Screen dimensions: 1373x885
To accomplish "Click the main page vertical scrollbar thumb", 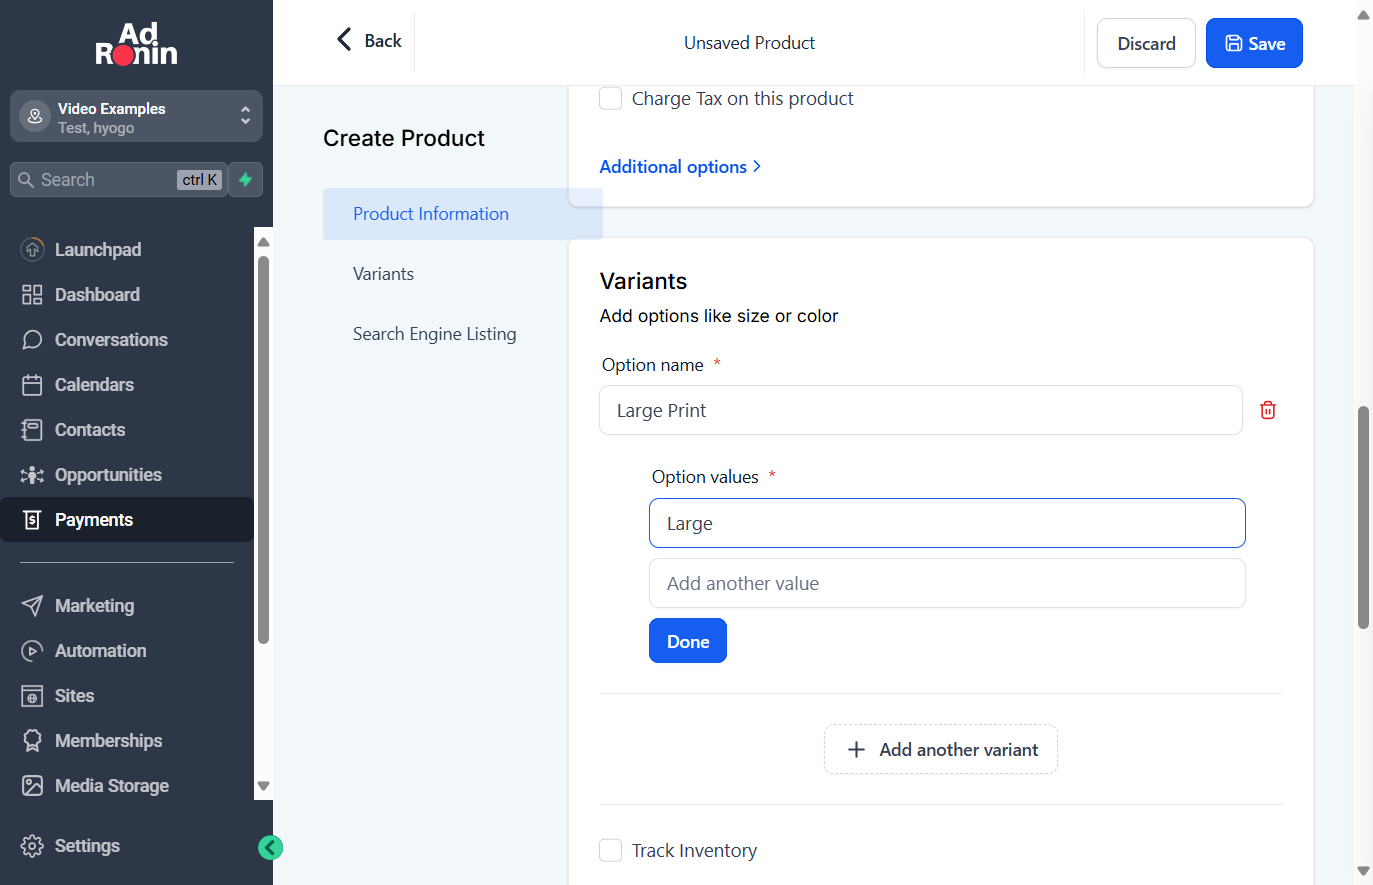I will click(1363, 517).
